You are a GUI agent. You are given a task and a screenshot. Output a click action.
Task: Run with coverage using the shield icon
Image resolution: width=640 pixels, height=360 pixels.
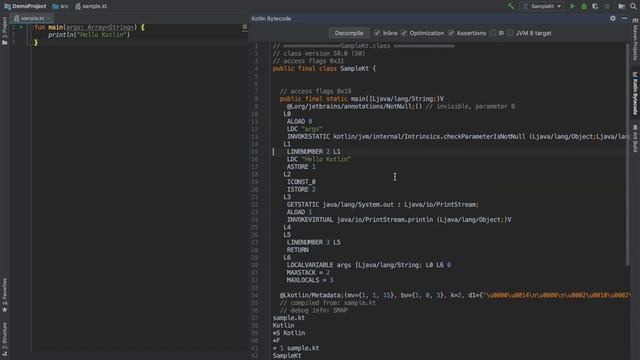pos(595,6)
